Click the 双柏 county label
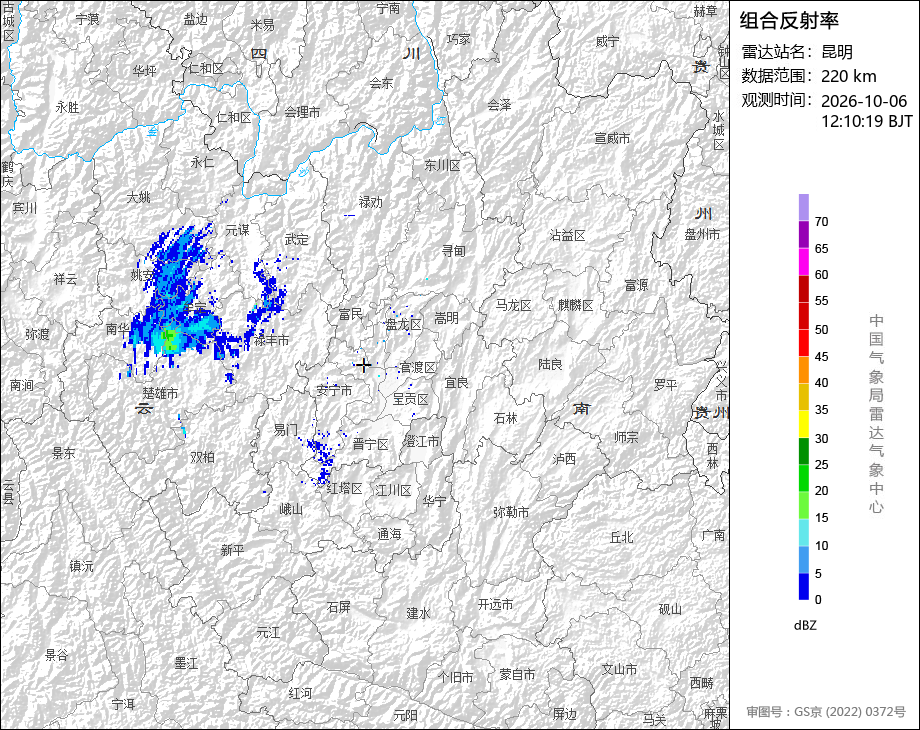Image resolution: width=920 pixels, height=730 pixels. [202, 457]
